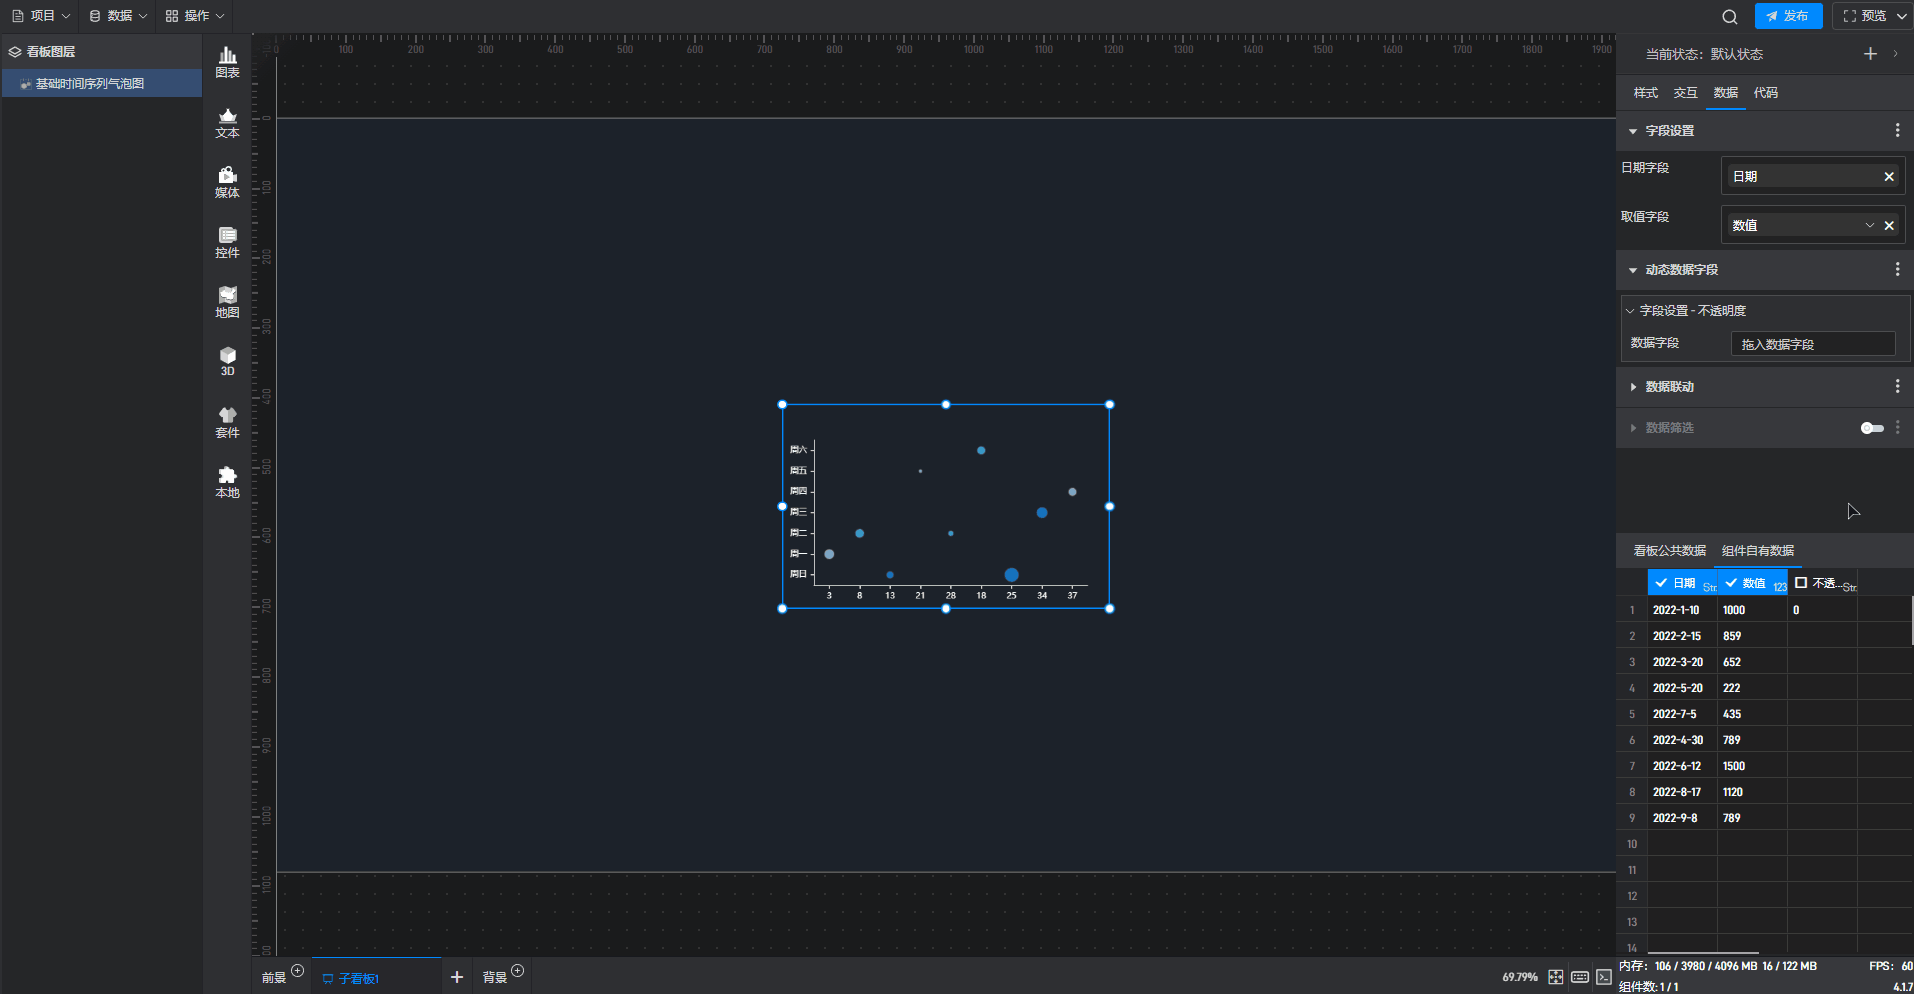Screen dimensions: 1914x994
Task: Open 字段设置 section more-options menu
Action: [1897, 131]
